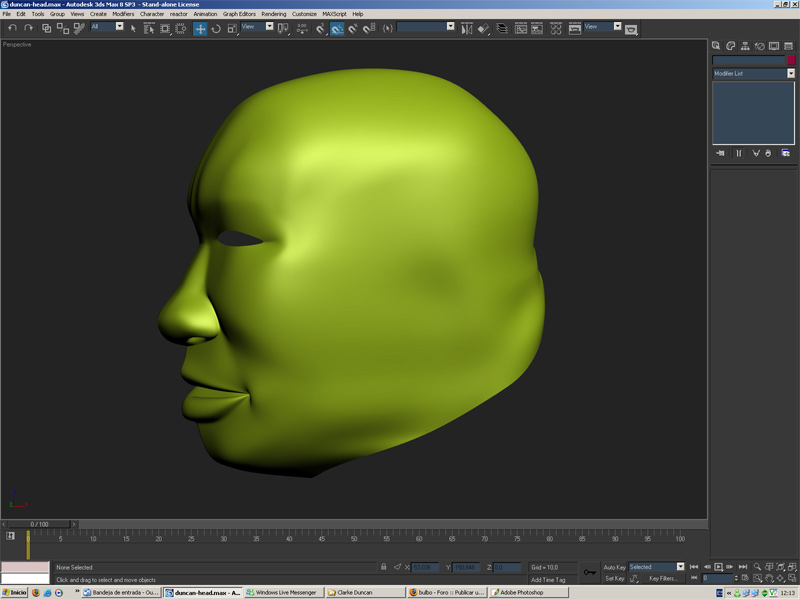
Task: Open the Material Editor icon
Action: pos(556,29)
